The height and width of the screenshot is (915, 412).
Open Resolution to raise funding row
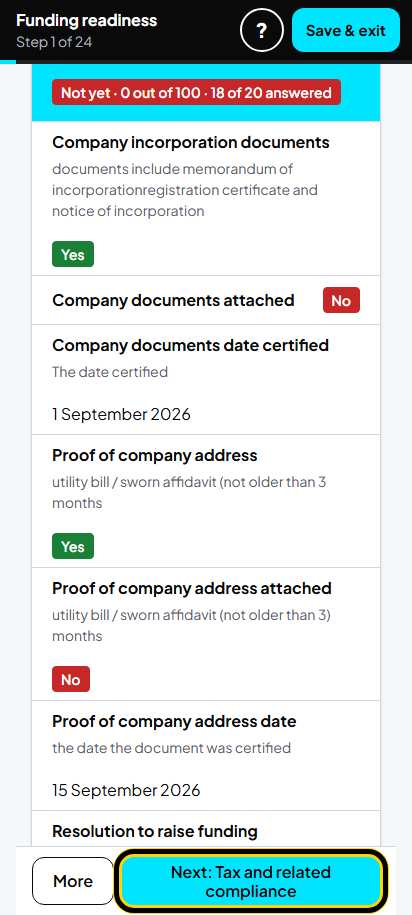click(206, 828)
